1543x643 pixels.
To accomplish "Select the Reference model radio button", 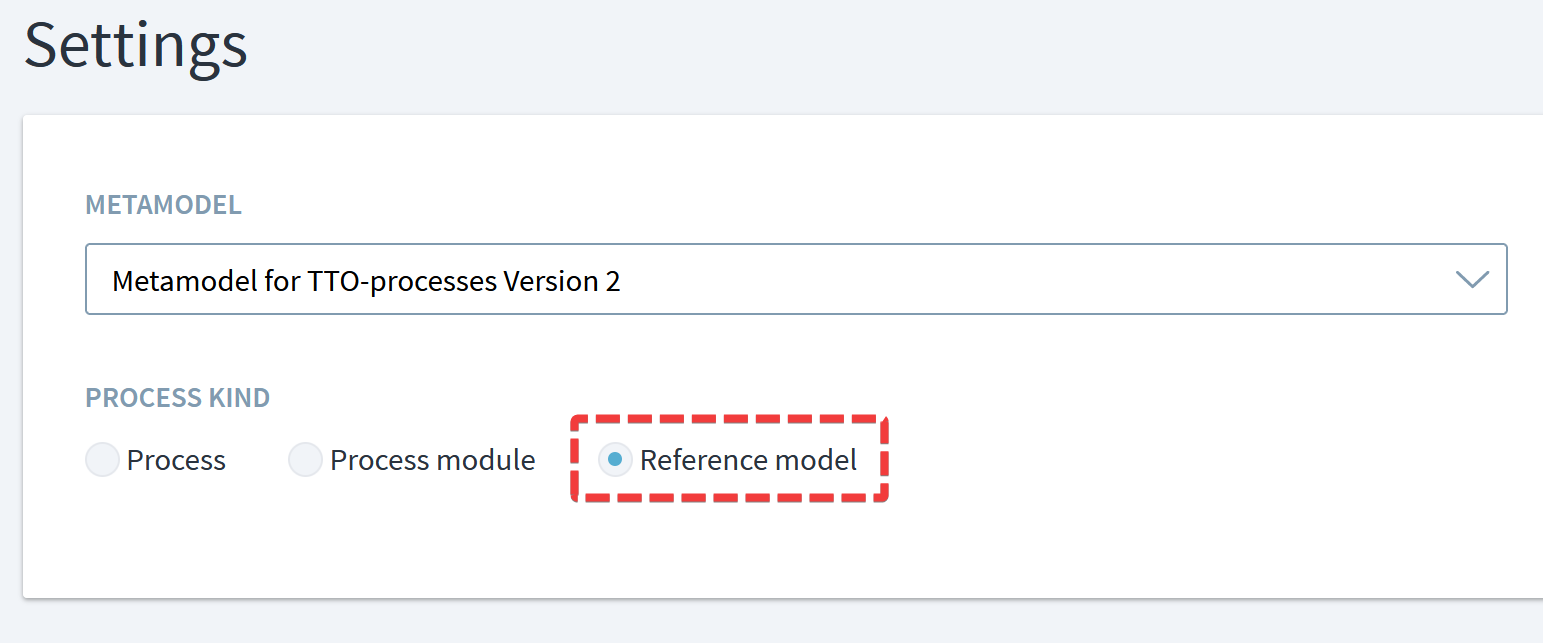I will tap(615, 460).
